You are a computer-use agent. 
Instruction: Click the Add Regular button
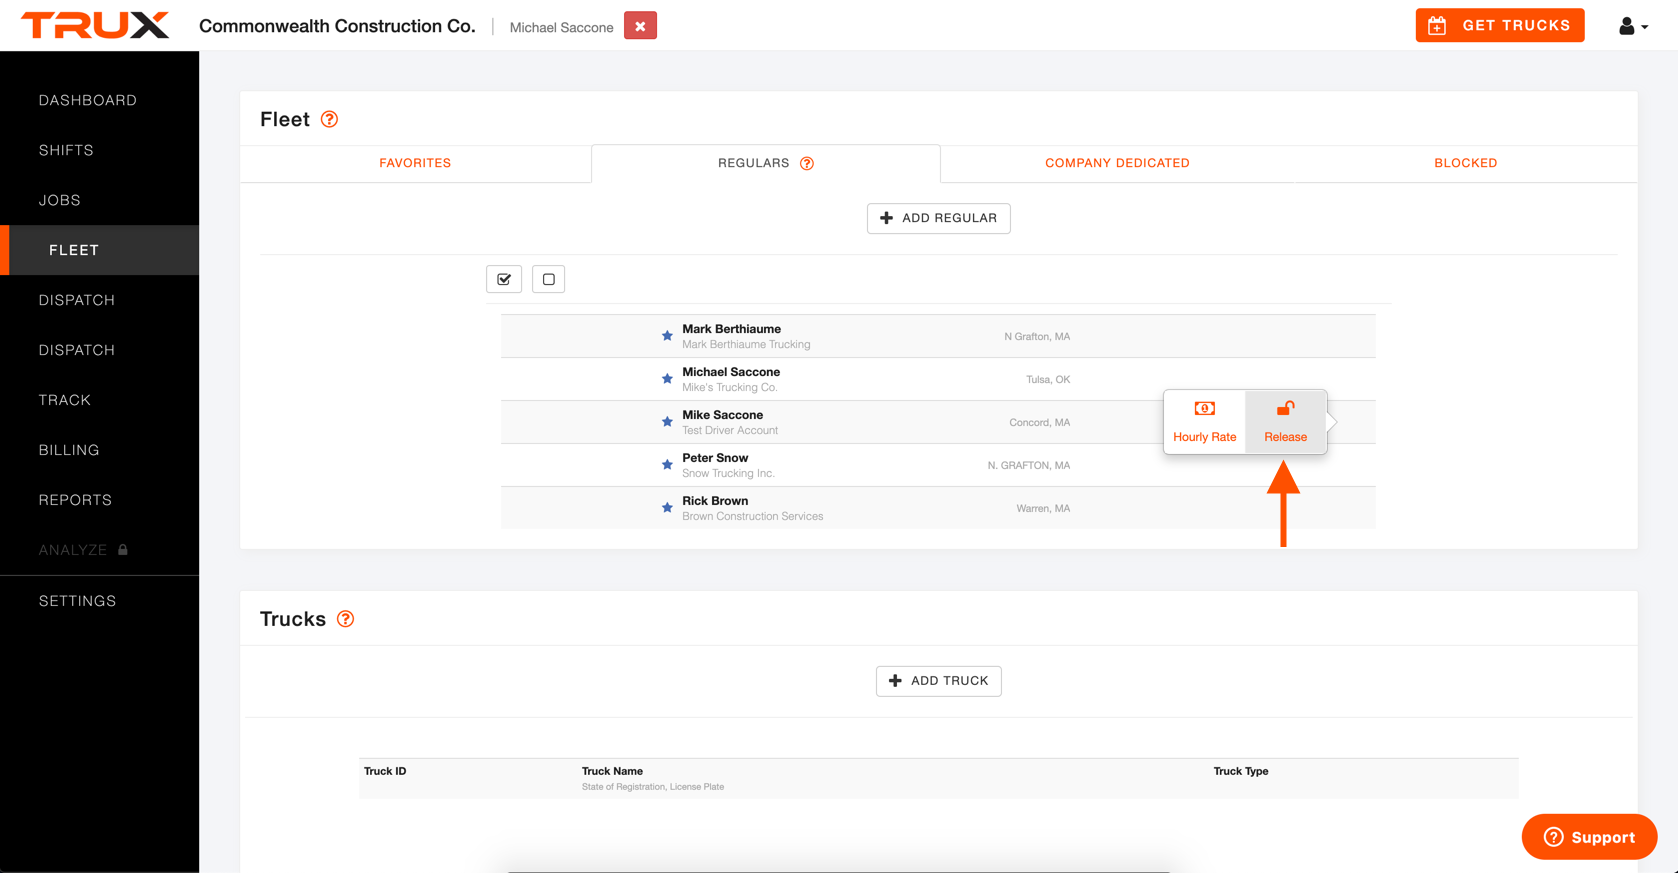pos(938,218)
